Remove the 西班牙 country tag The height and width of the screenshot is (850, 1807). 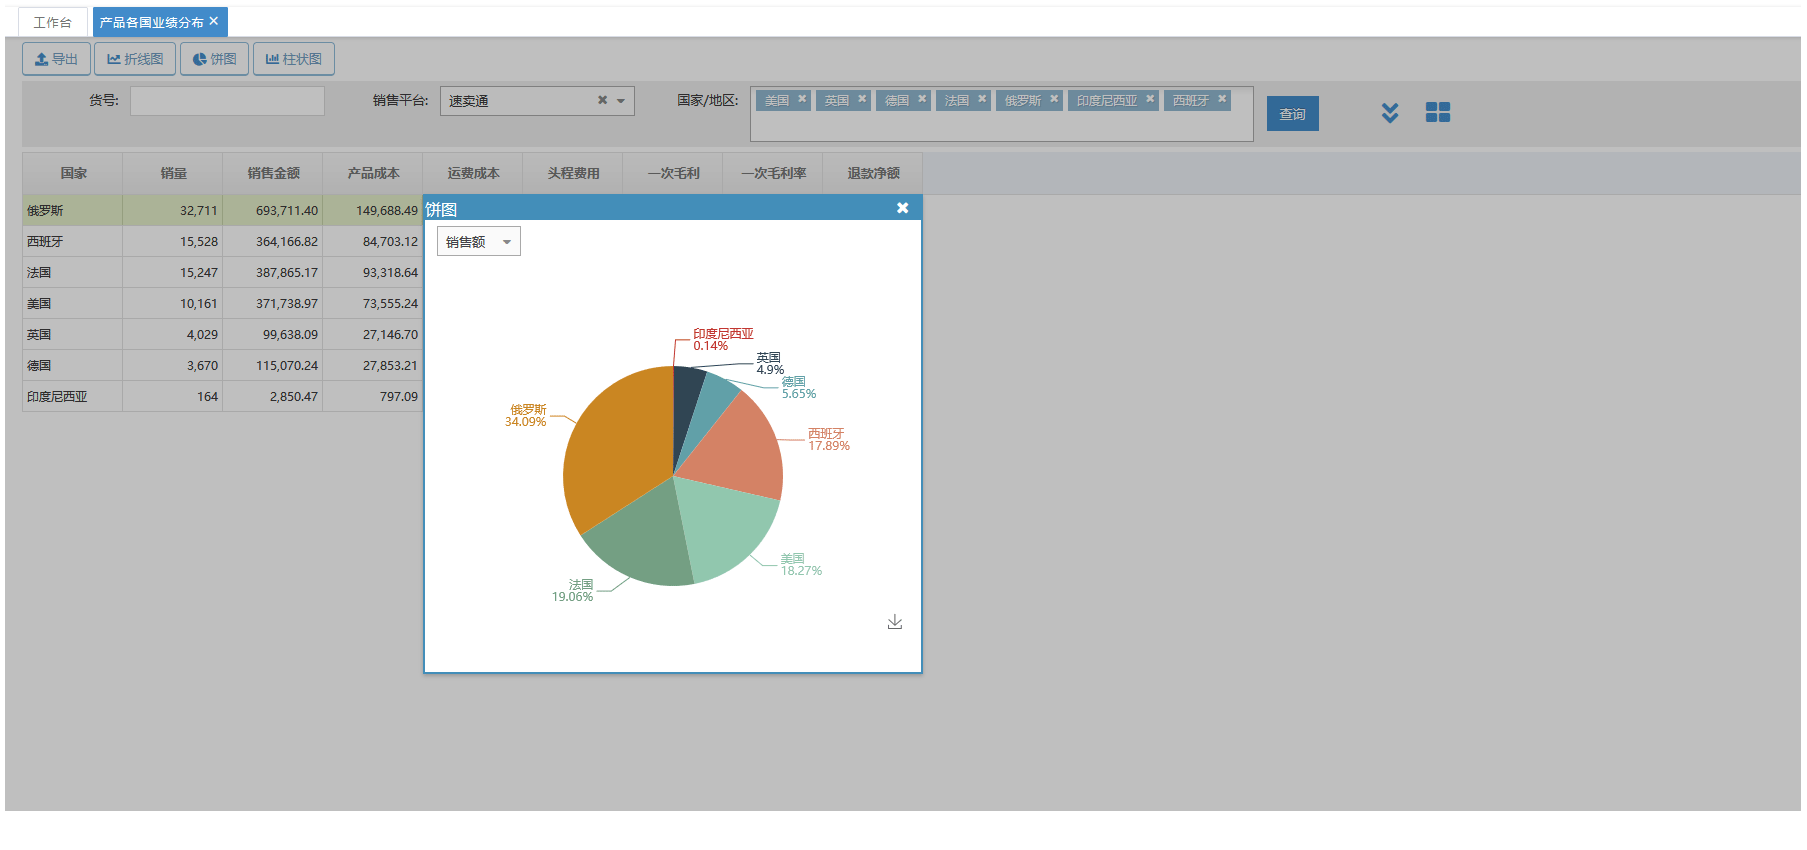pyautogui.click(x=1222, y=99)
